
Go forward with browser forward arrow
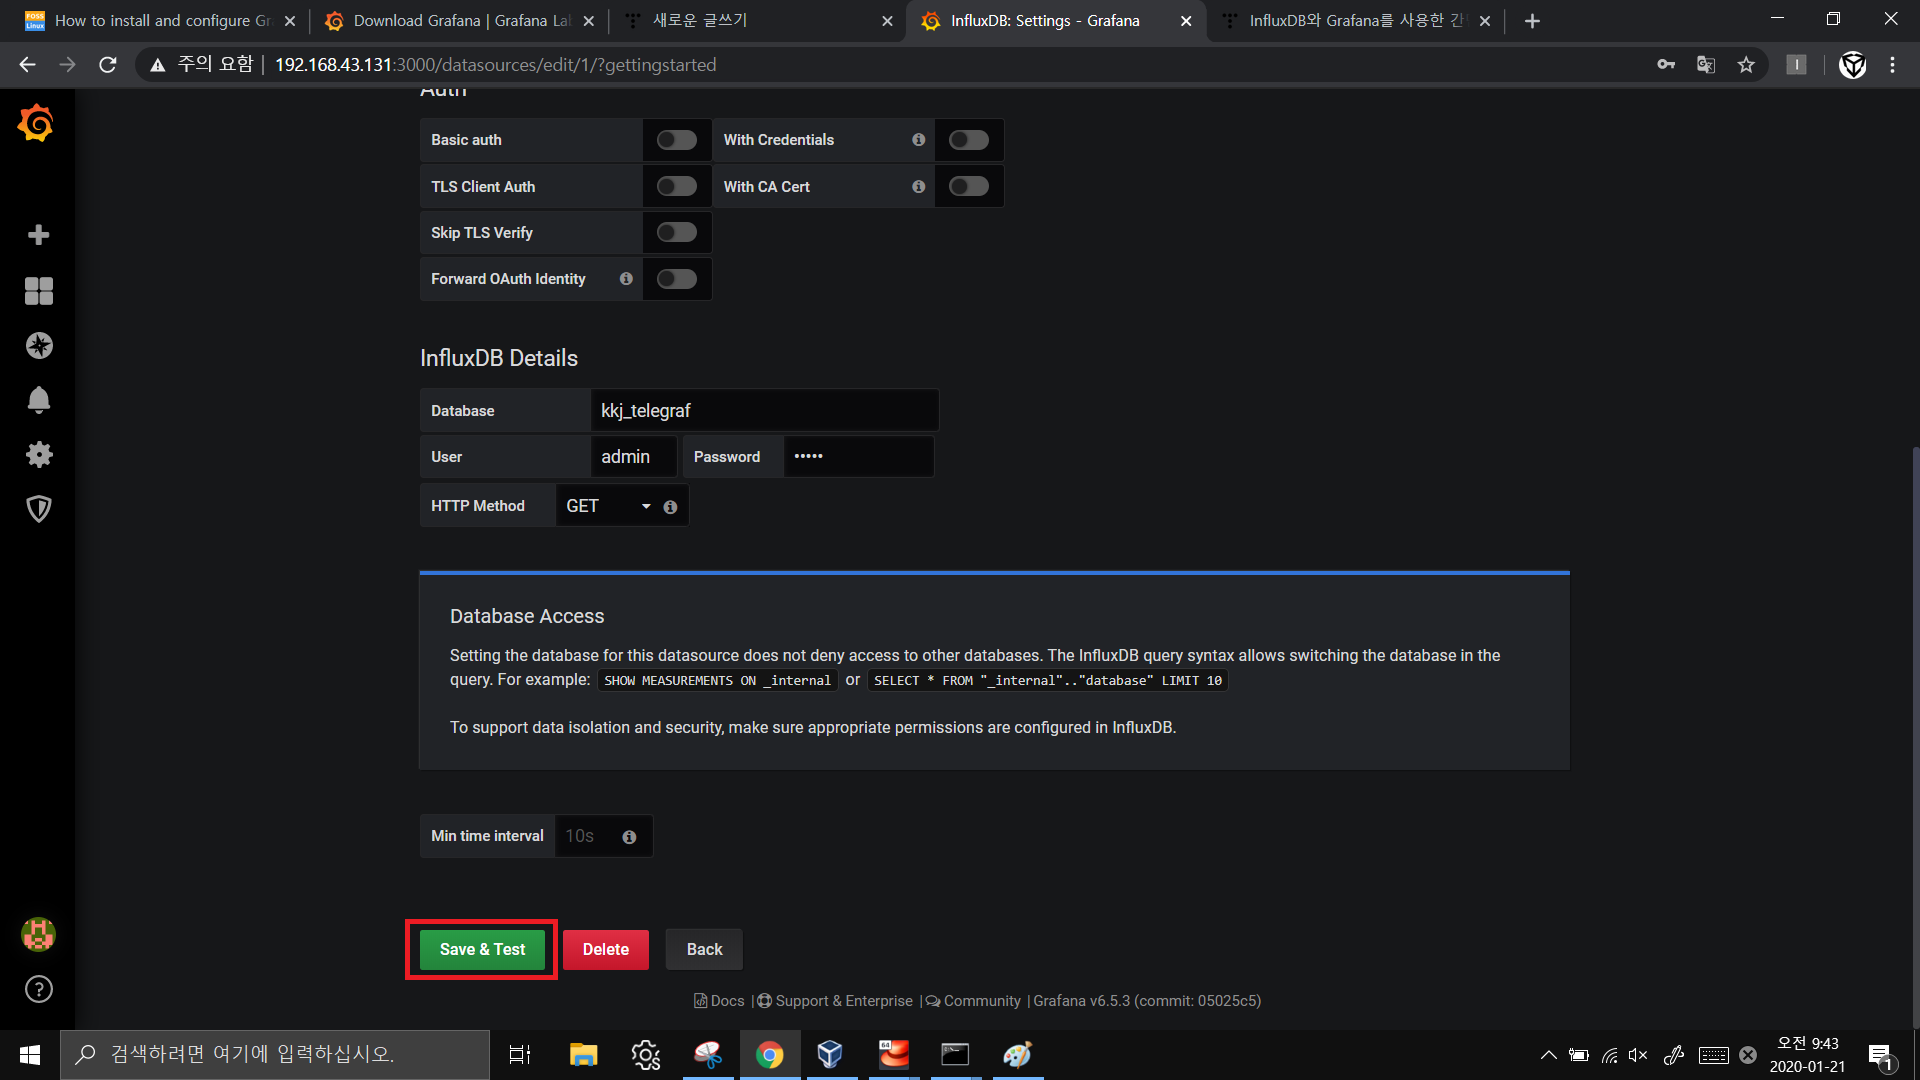68,65
